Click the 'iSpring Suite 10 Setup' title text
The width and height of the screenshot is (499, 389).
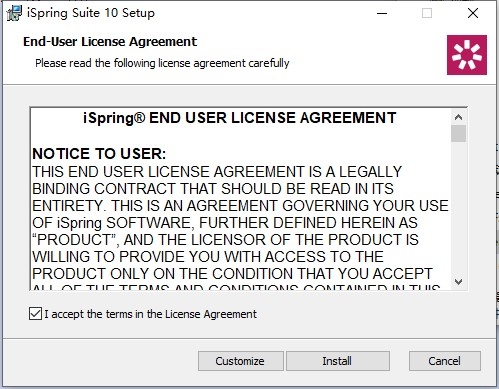tap(91, 13)
